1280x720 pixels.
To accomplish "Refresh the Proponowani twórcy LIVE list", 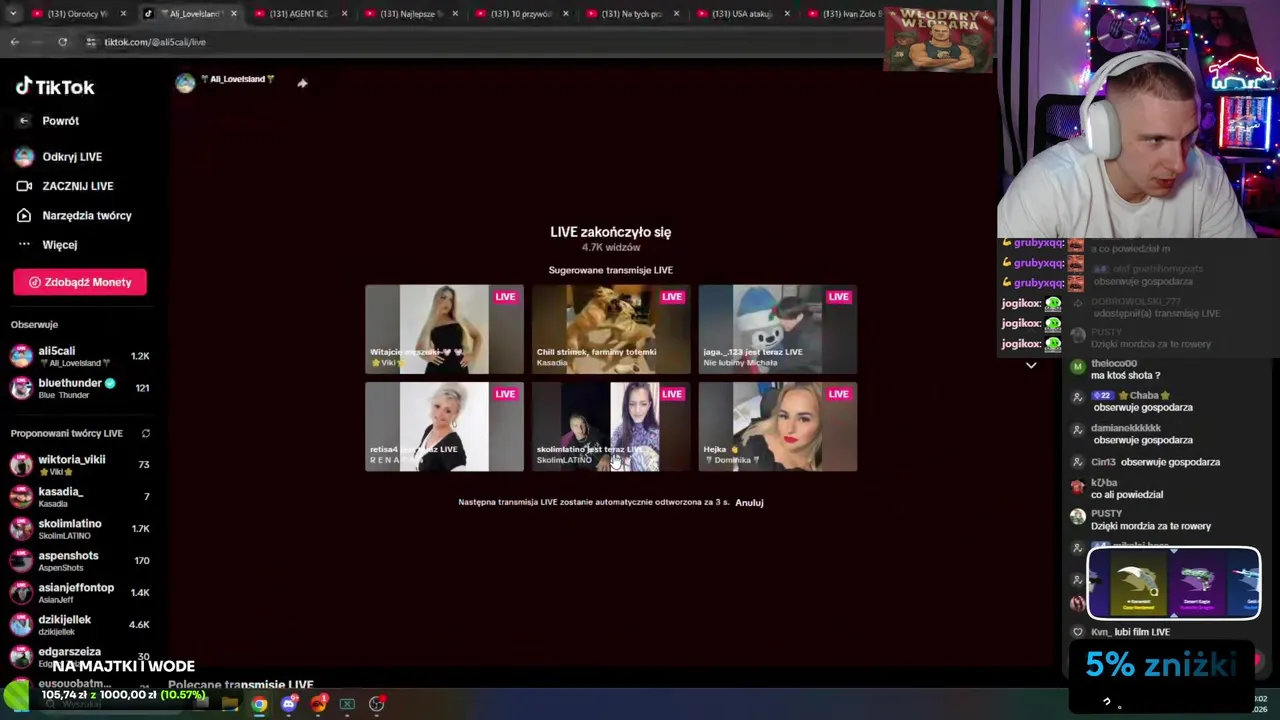I will (146, 433).
